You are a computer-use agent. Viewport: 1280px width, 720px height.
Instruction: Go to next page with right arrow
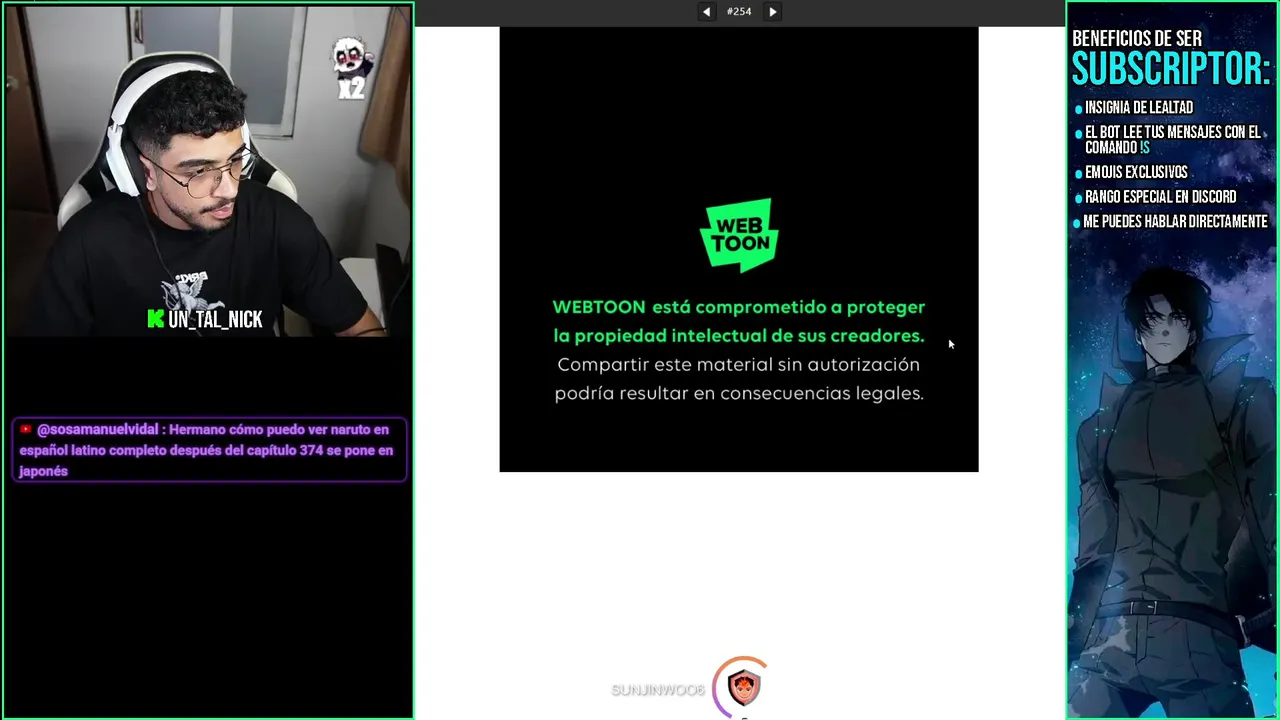pyautogui.click(x=772, y=12)
